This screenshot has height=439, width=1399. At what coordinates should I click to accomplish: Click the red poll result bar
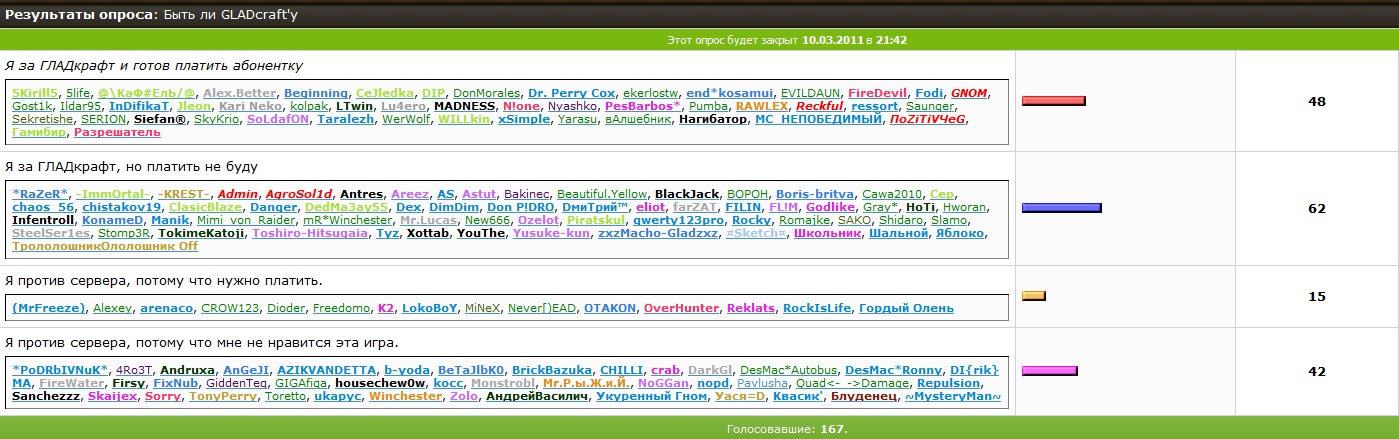(1053, 101)
